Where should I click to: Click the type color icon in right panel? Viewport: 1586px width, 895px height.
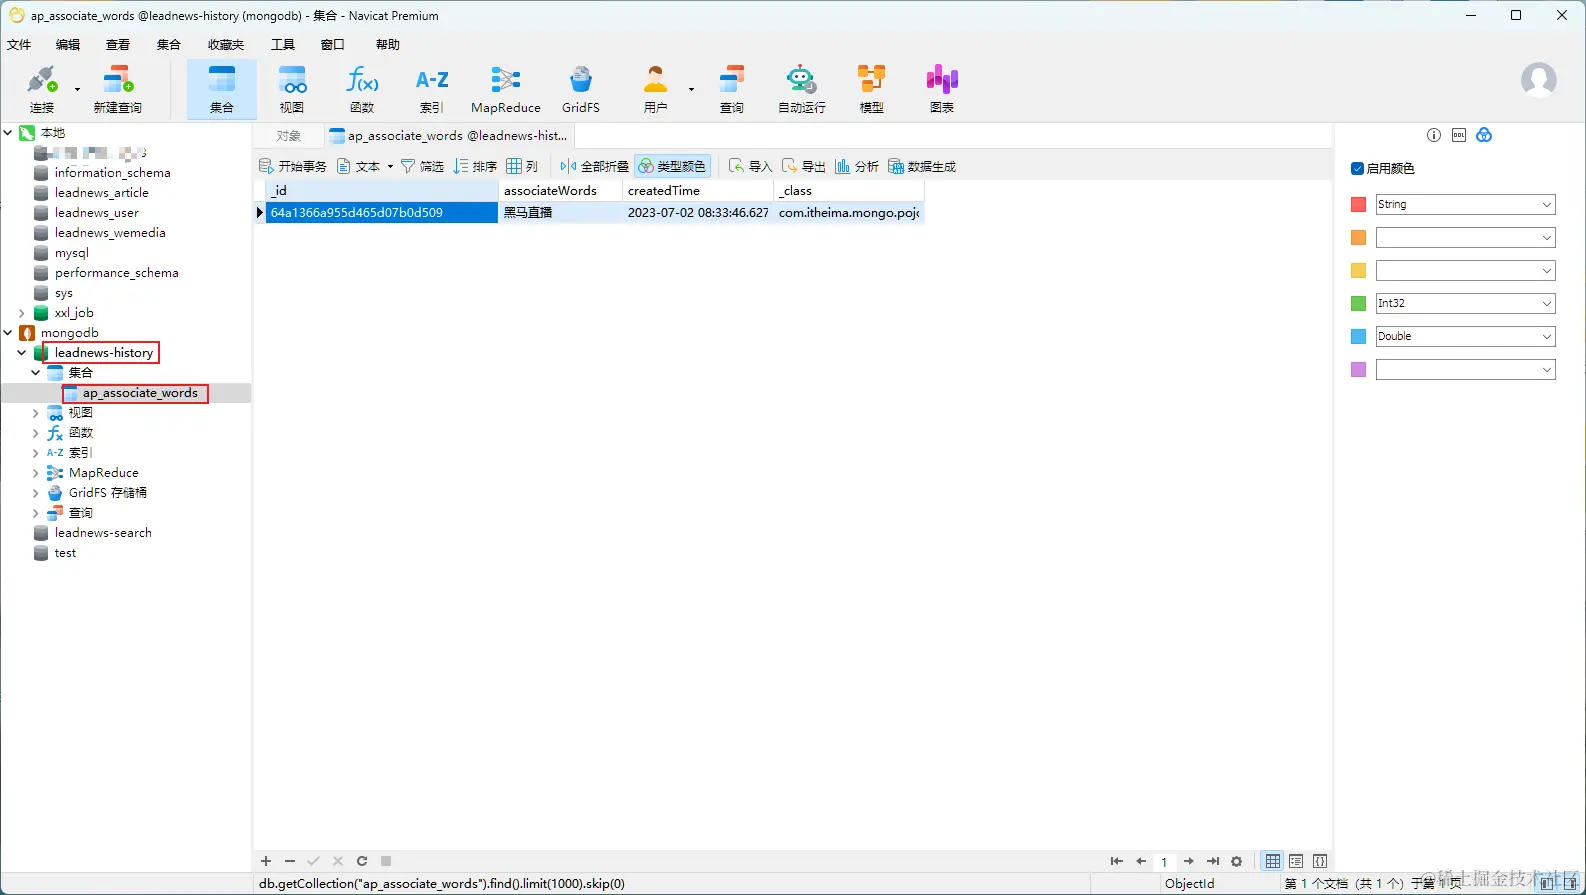pyautogui.click(x=1484, y=135)
